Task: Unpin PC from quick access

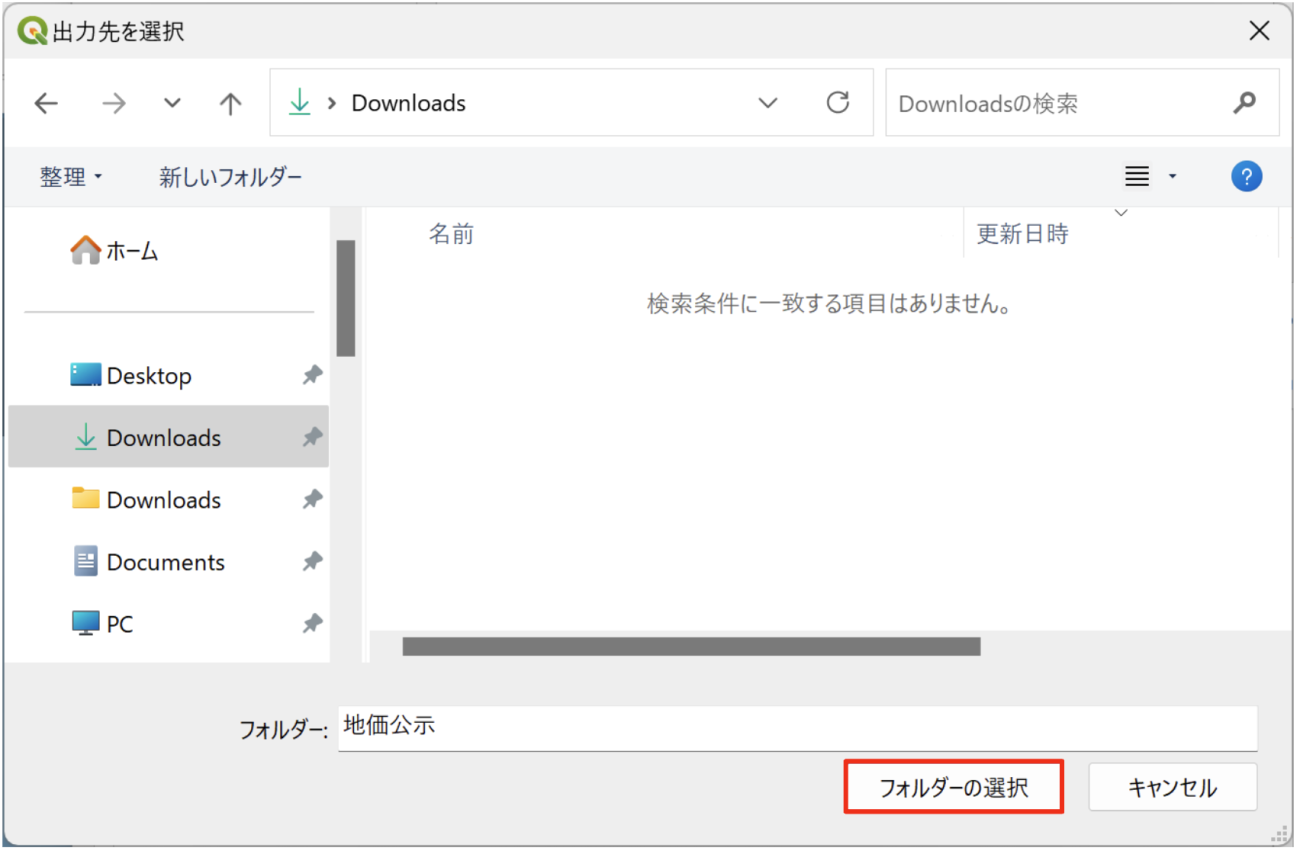Action: click(313, 624)
